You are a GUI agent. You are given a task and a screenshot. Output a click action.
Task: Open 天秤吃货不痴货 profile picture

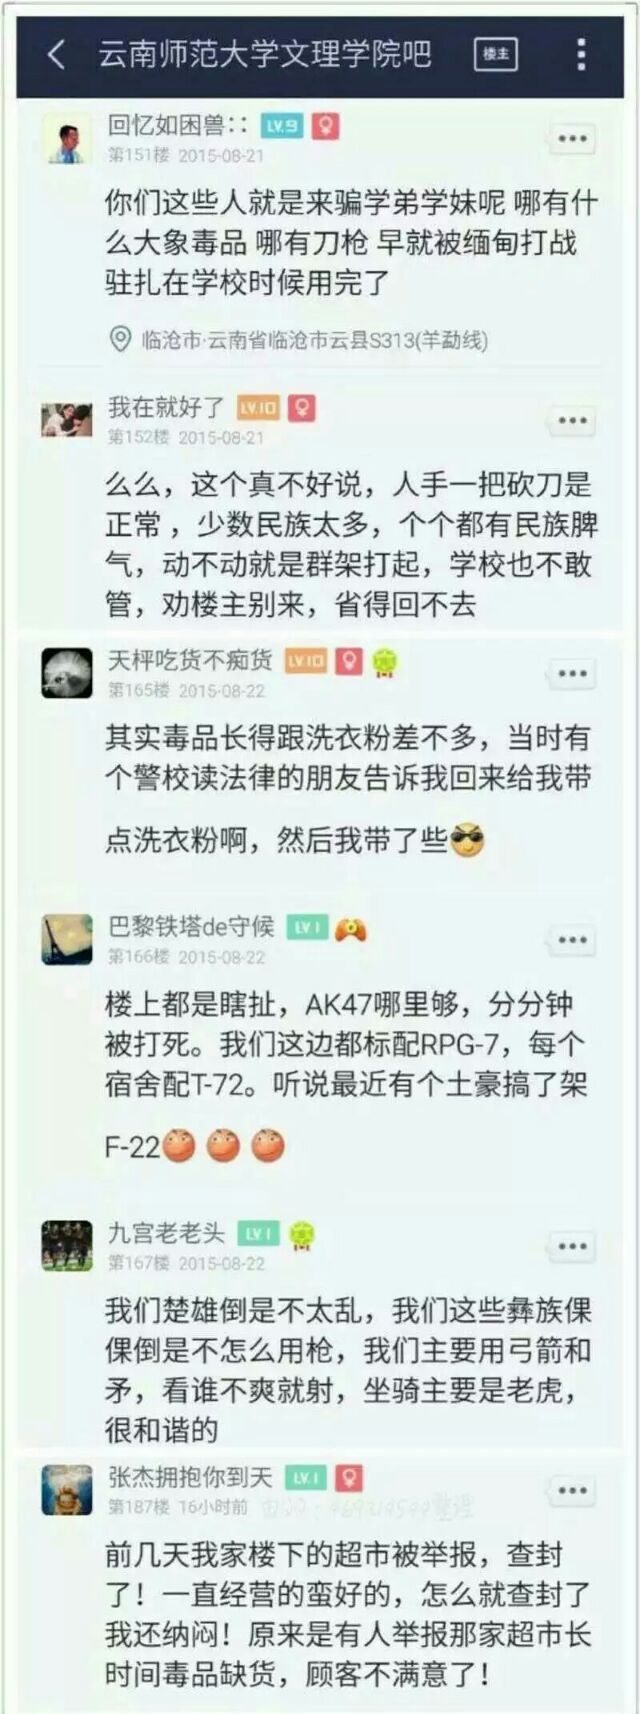click(x=67, y=672)
